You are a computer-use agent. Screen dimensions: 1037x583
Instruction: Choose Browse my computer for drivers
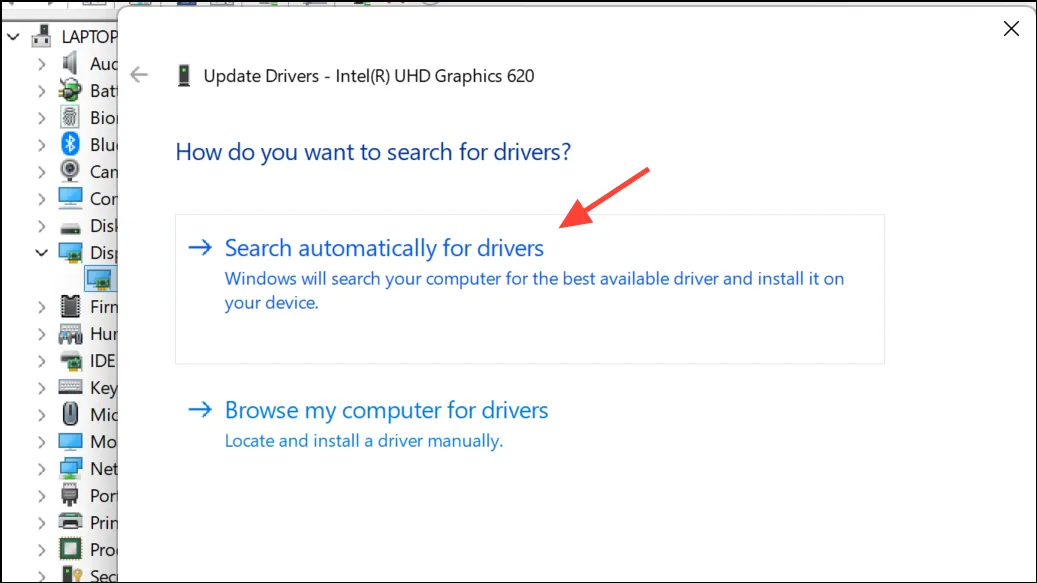pyautogui.click(x=530, y=424)
